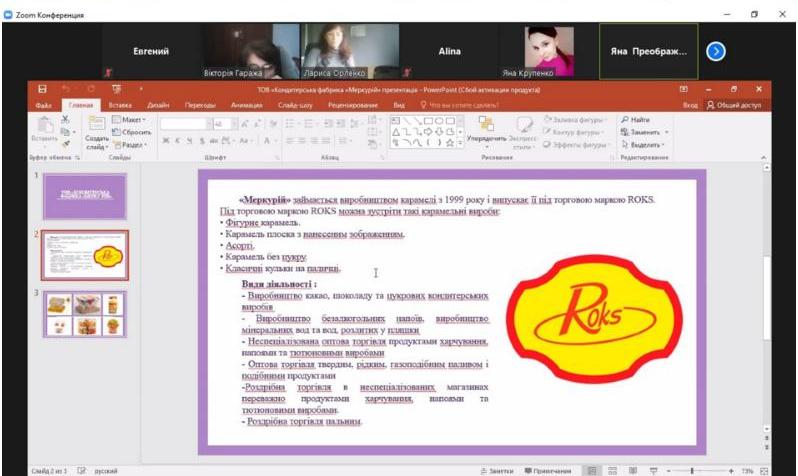The height and width of the screenshot is (476, 798).
Task: Select slide 1 thumbnail
Action: click(85, 196)
